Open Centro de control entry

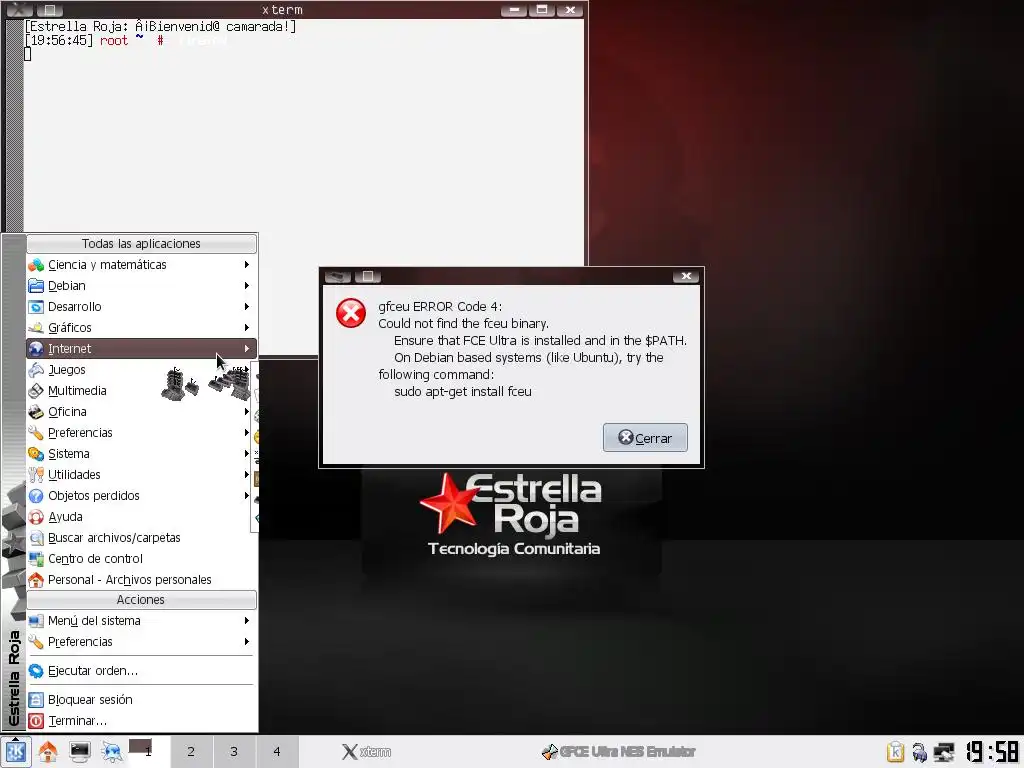tap(141, 559)
